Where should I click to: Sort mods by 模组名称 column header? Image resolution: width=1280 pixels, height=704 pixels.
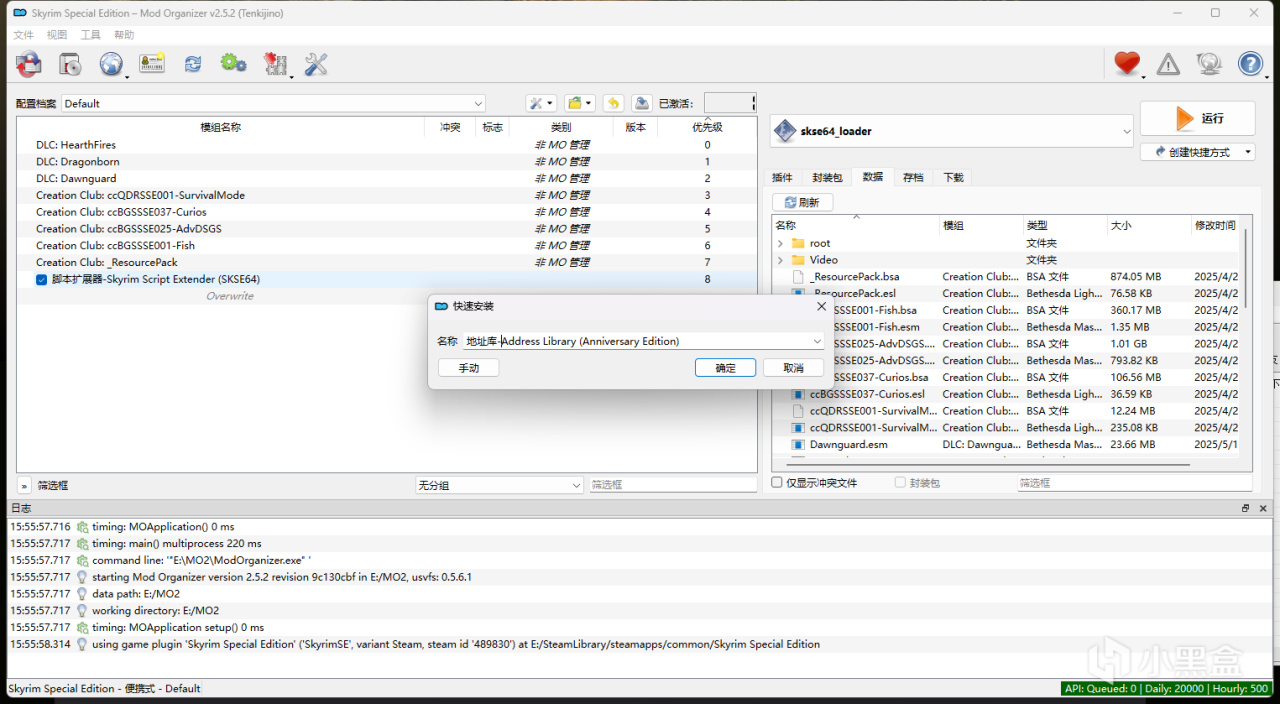click(220, 127)
